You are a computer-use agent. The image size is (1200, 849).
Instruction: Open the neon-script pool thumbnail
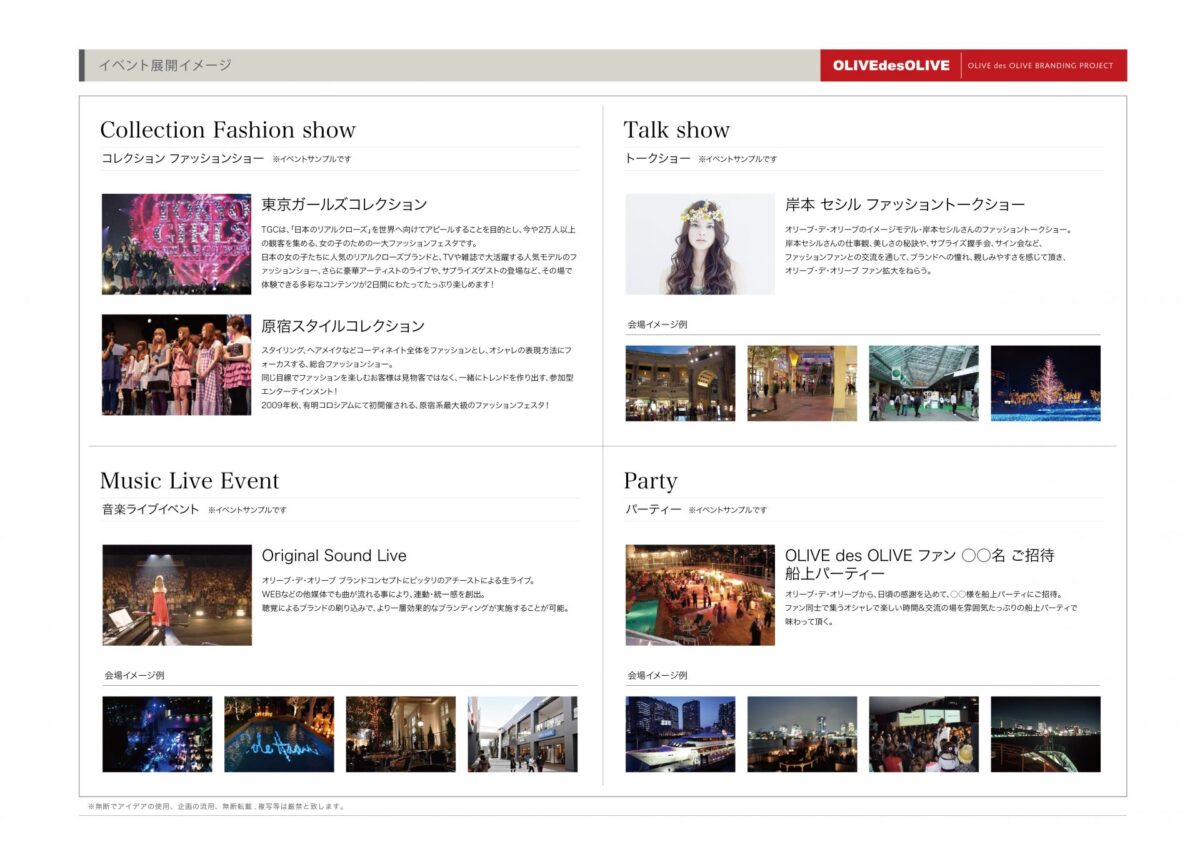click(279, 734)
